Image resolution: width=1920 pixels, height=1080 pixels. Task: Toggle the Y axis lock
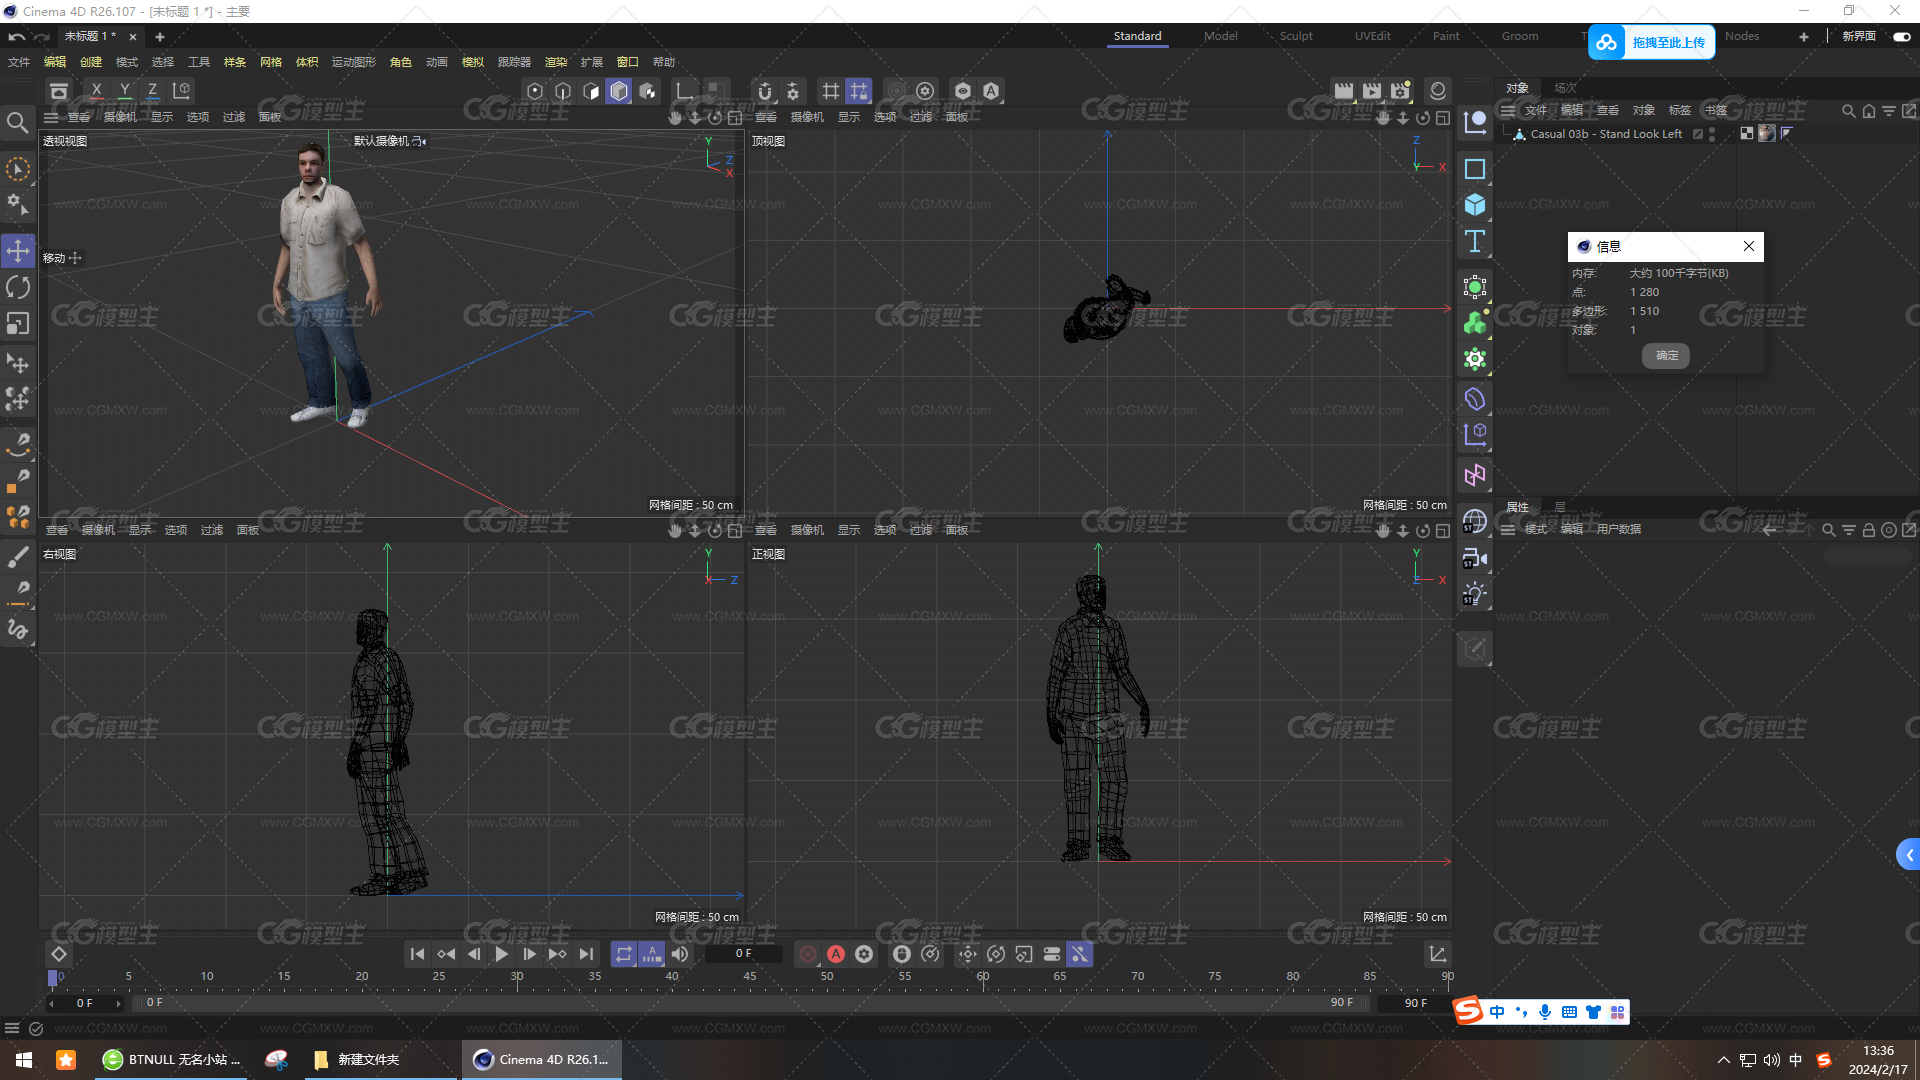(x=124, y=91)
